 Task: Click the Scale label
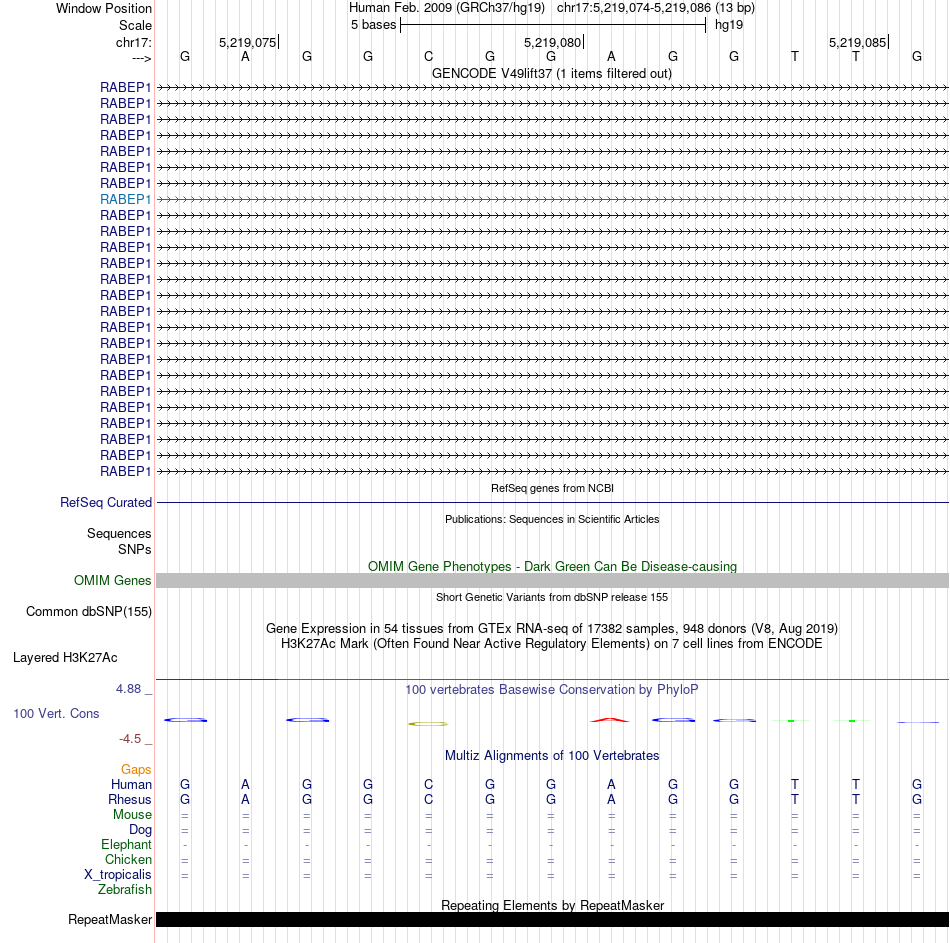coord(135,25)
